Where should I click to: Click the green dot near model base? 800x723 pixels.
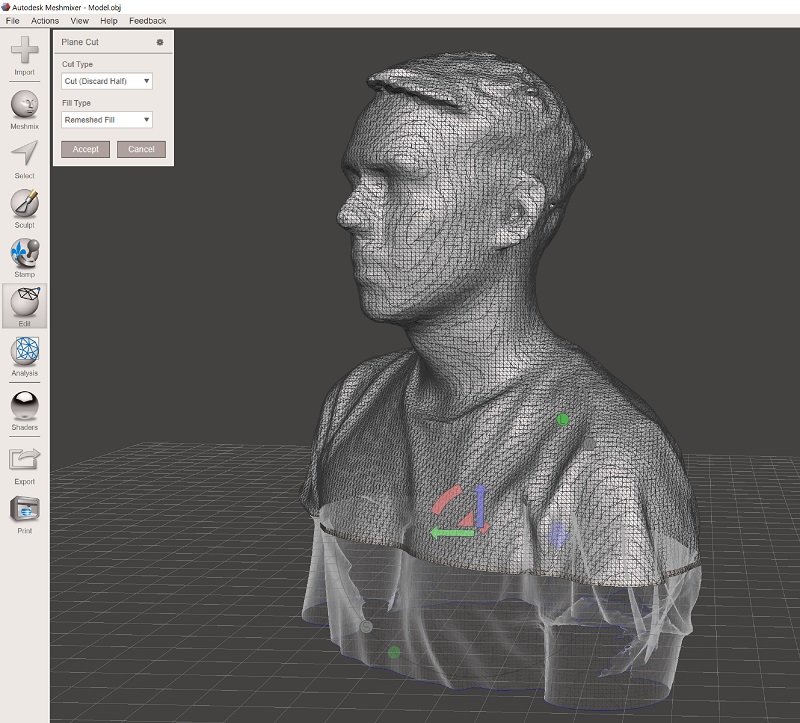coord(394,652)
